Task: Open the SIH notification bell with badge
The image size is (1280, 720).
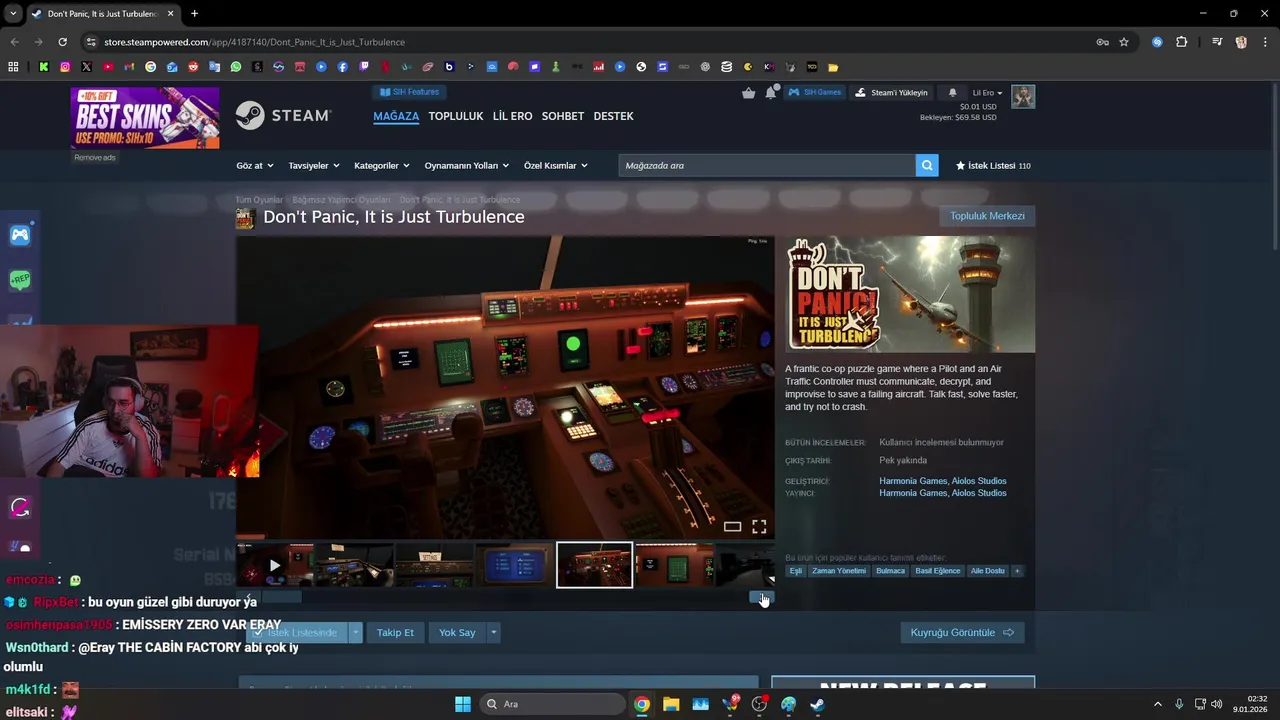Action: pyautogui.click(x=771, y=92)
